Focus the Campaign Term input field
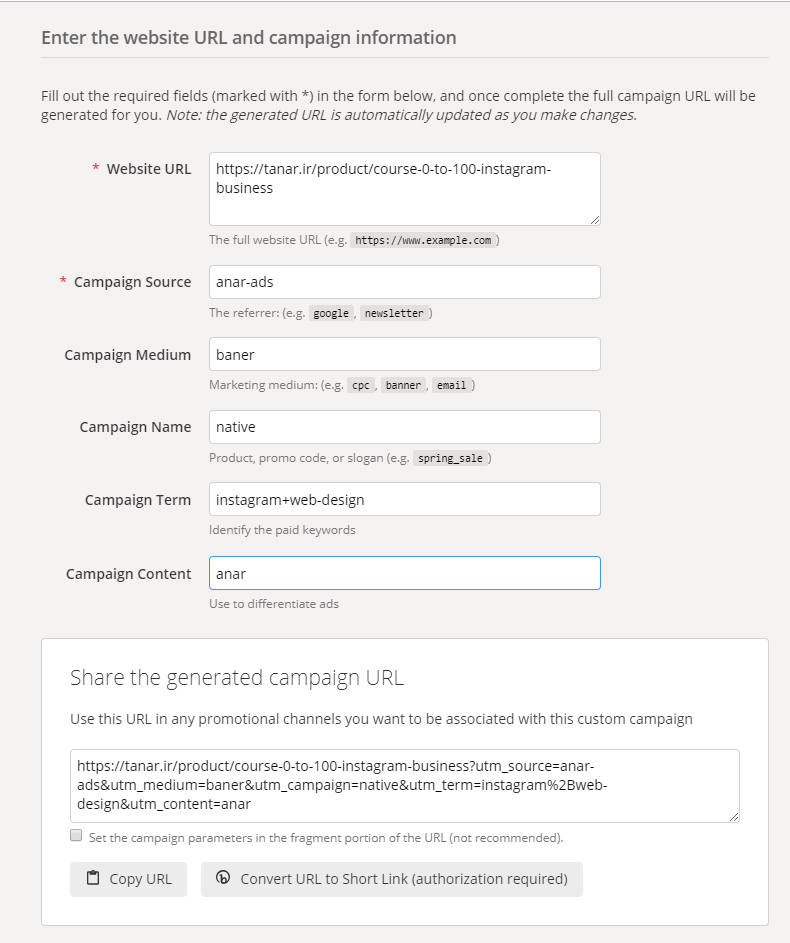Viewport: 790px width, 943px height. pyautogui.click(x=404, y=499)
